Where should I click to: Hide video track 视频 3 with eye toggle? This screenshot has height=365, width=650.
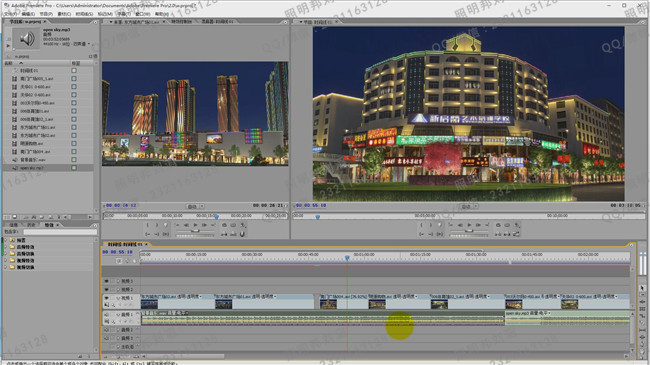[x=107, y=281]
